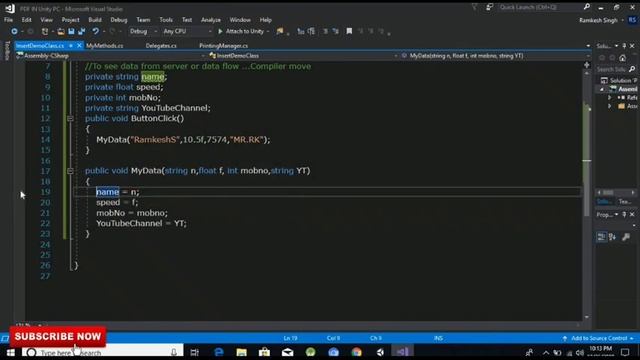Click the Solution Explorer search magnifier icon

pyautogui.click(x=632, y=69)
